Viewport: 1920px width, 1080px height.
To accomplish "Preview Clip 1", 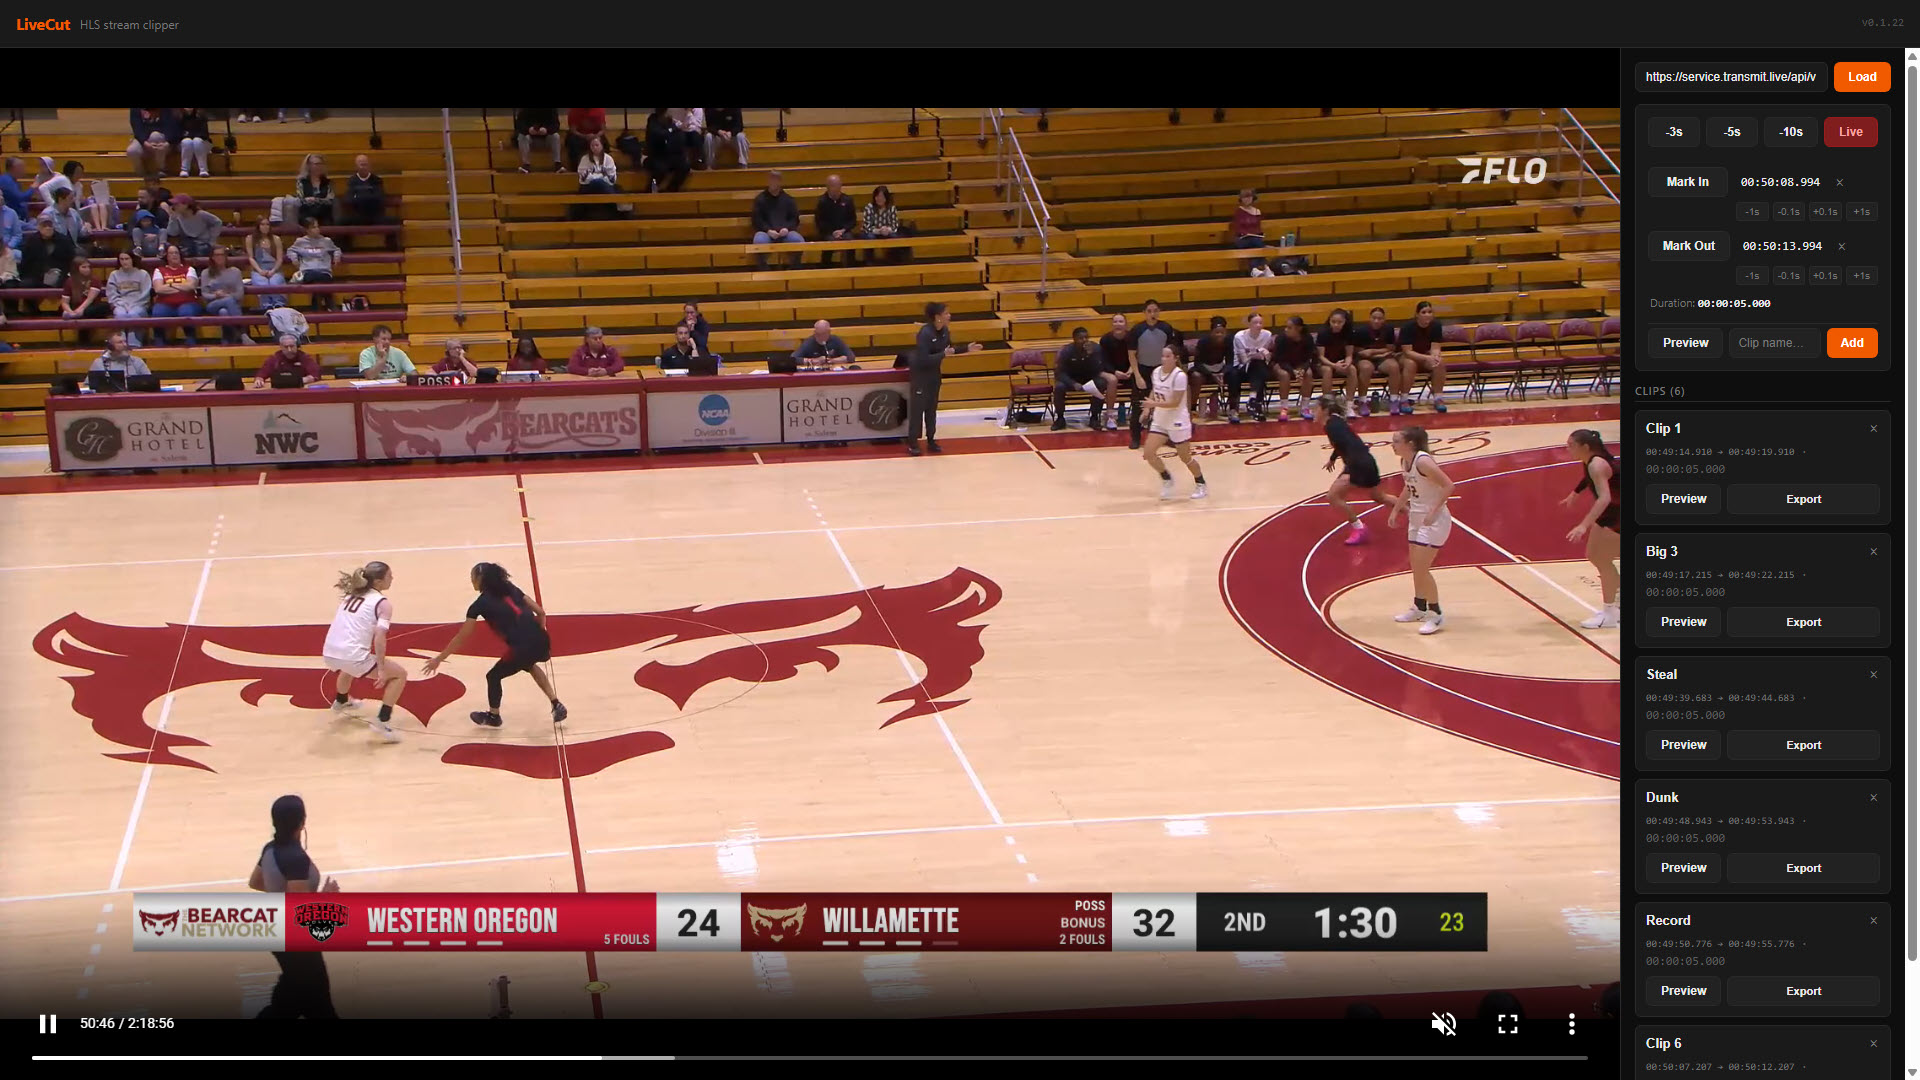I will [x=1683, y=499].
